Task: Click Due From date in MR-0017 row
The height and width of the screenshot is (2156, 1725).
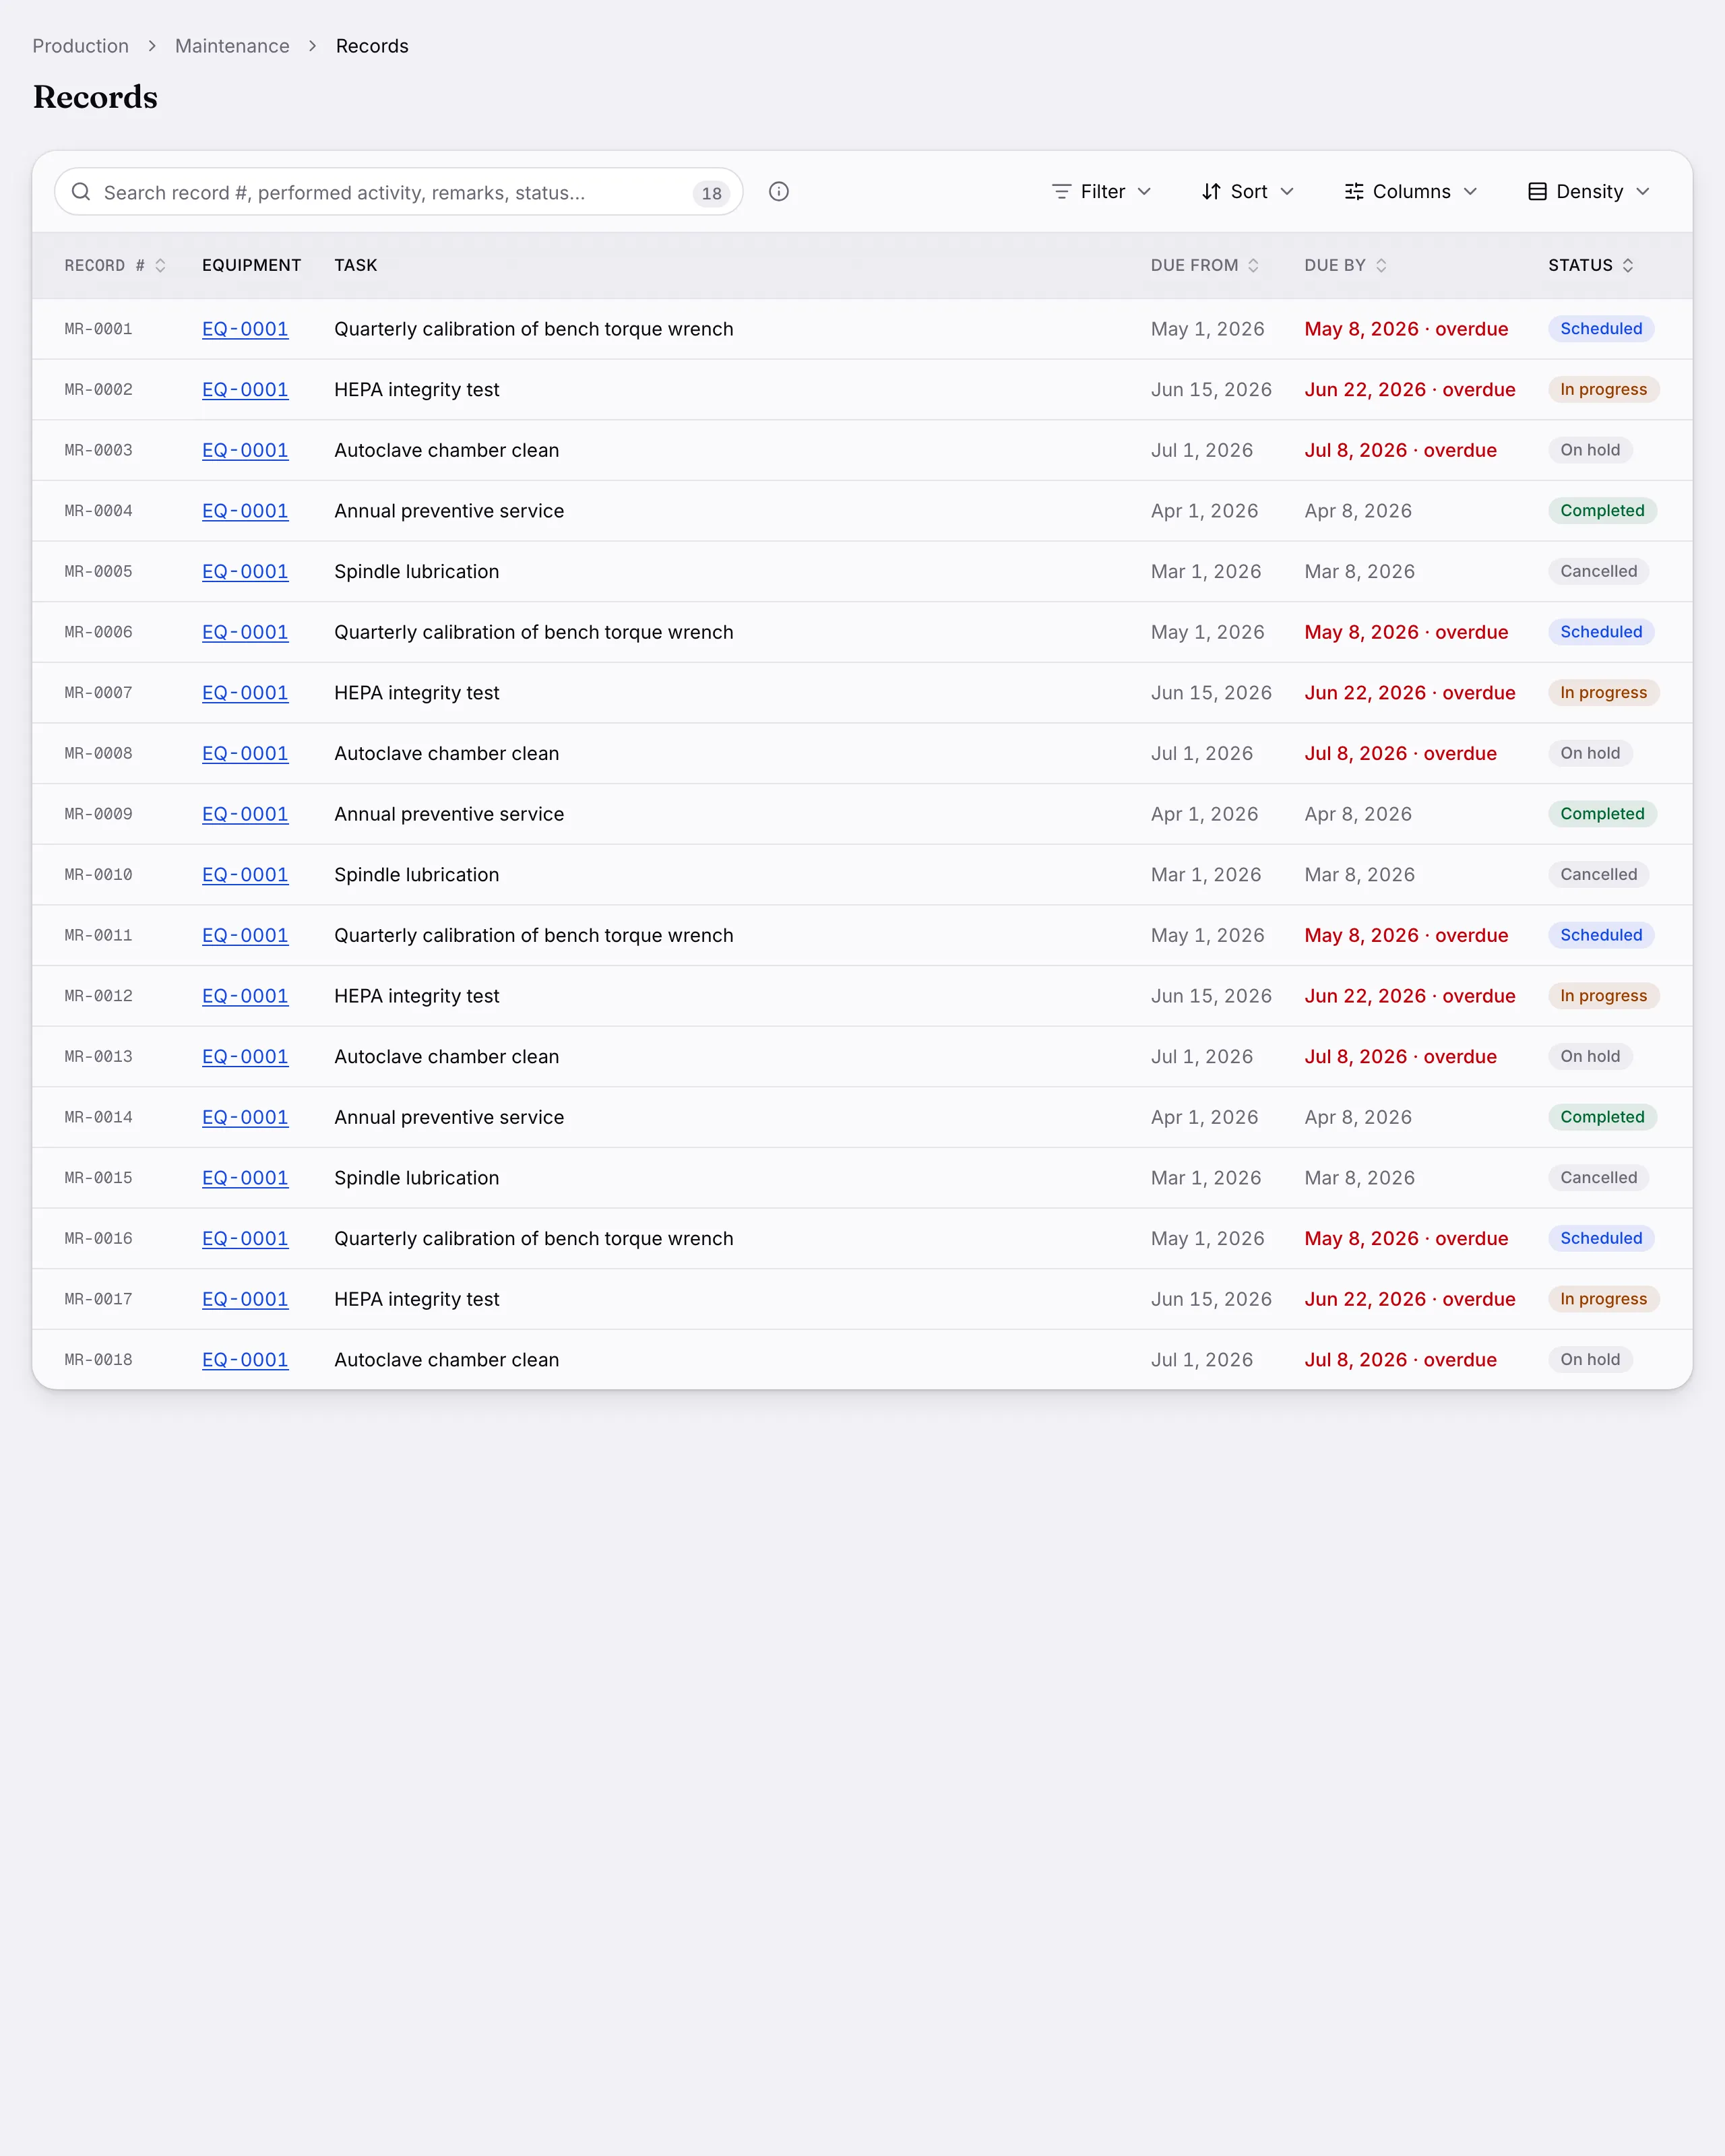Action: [x=1211, y=1299]
